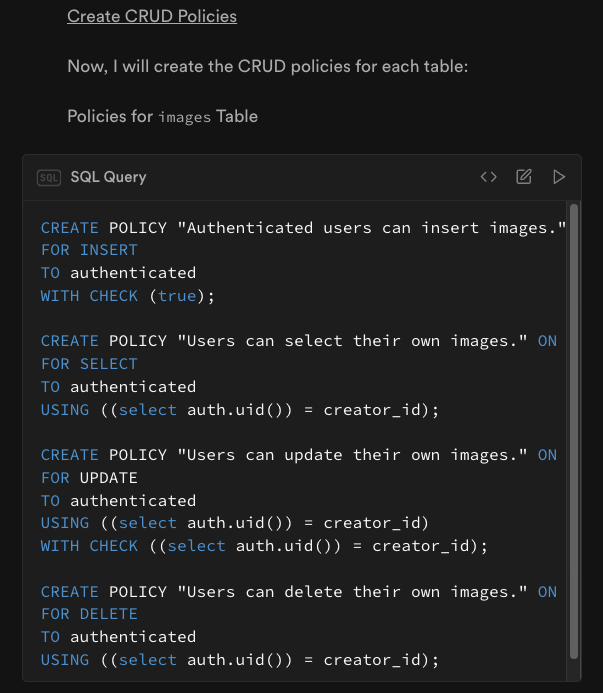Click the FOR SELECT line in code

coord(89,364)
